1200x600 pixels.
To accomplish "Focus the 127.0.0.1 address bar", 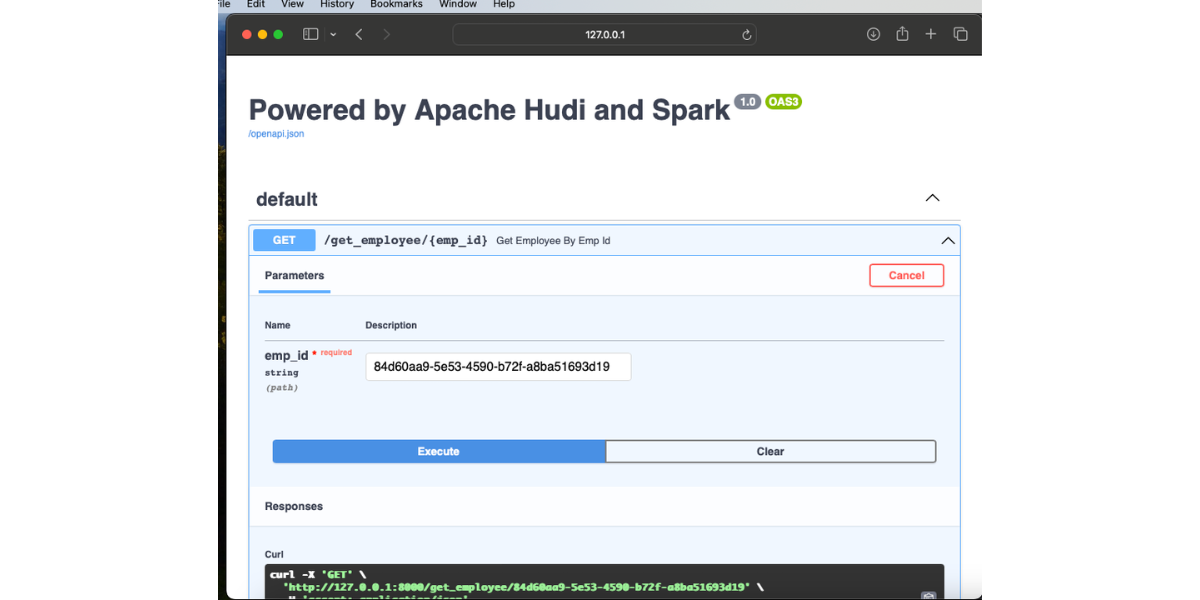I will click(604, 35).
